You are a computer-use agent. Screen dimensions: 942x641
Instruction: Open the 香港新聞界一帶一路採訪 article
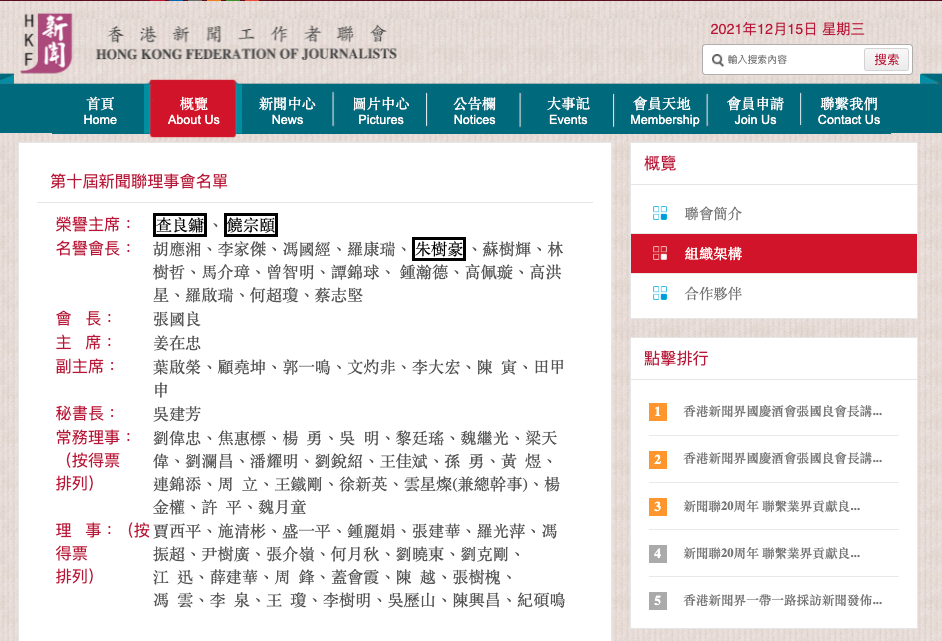(782, 600)
